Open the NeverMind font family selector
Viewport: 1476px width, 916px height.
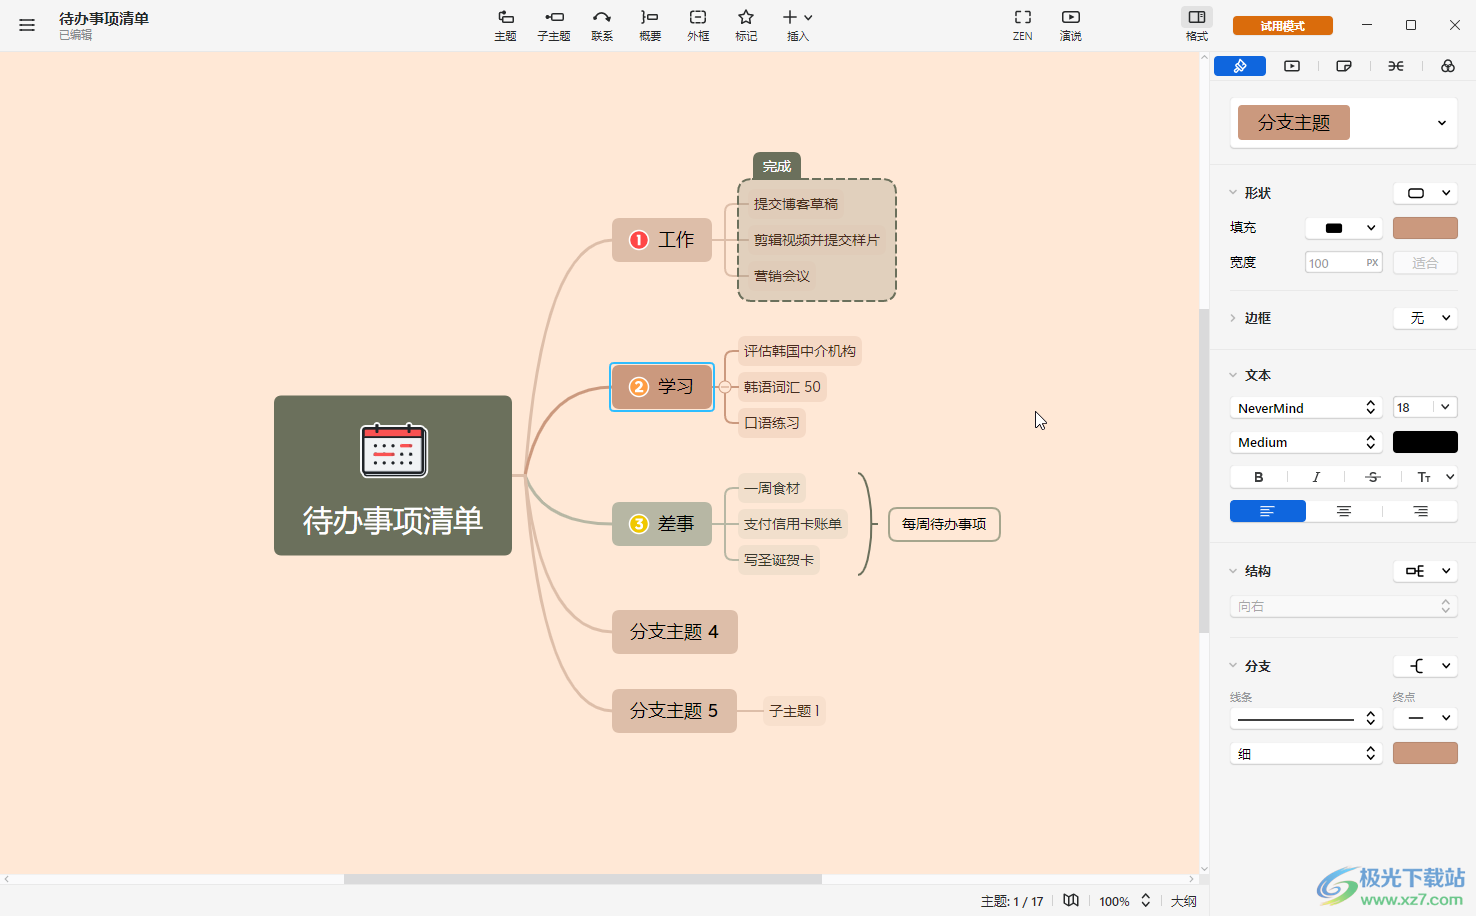(1306, 408)
